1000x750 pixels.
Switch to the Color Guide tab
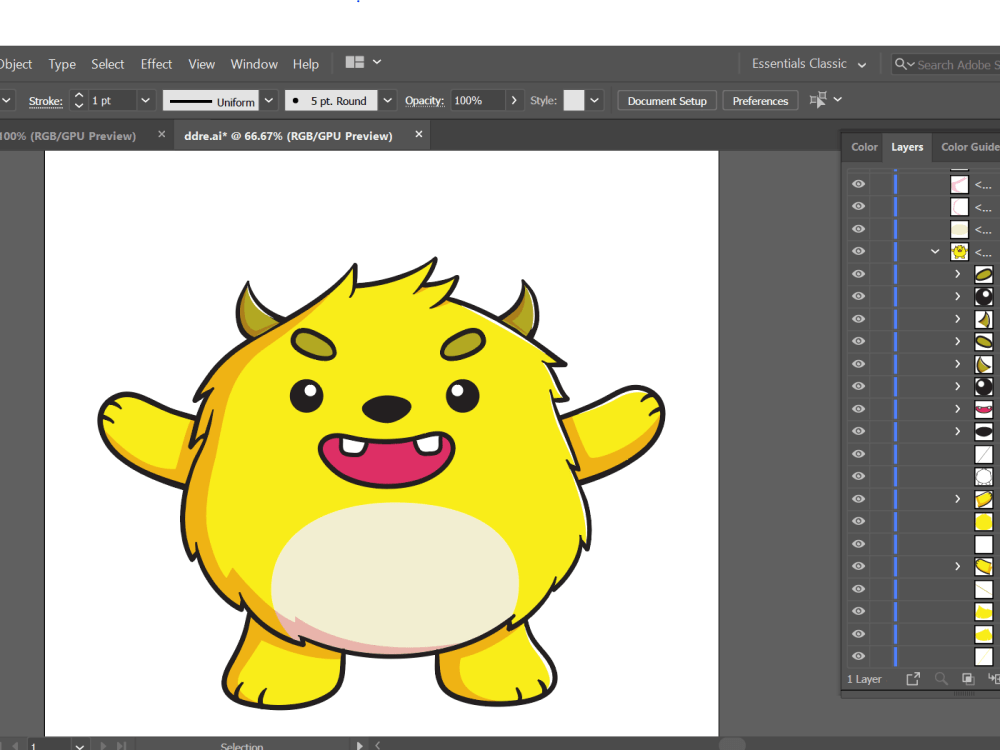pyautogui.click(x=968, y=147)
